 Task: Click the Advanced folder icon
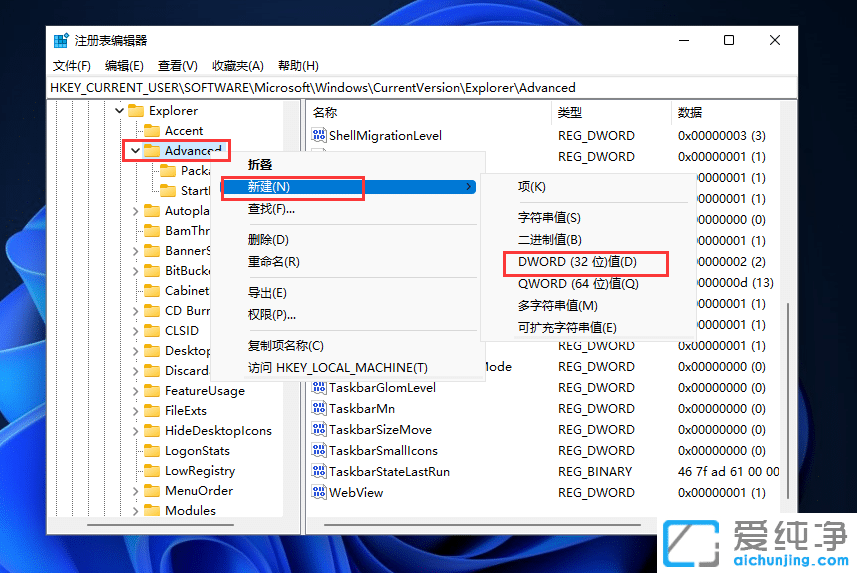point(152,150)
